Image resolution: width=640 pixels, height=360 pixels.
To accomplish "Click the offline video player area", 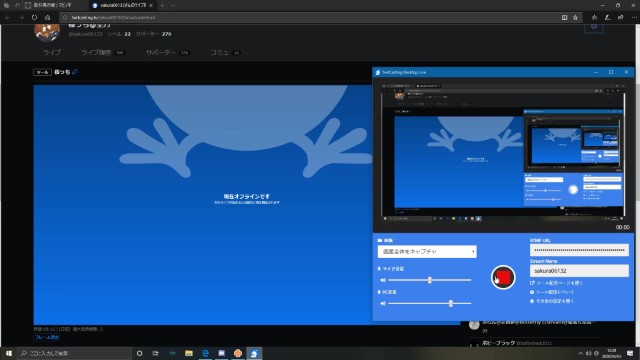I will [247, 205].
